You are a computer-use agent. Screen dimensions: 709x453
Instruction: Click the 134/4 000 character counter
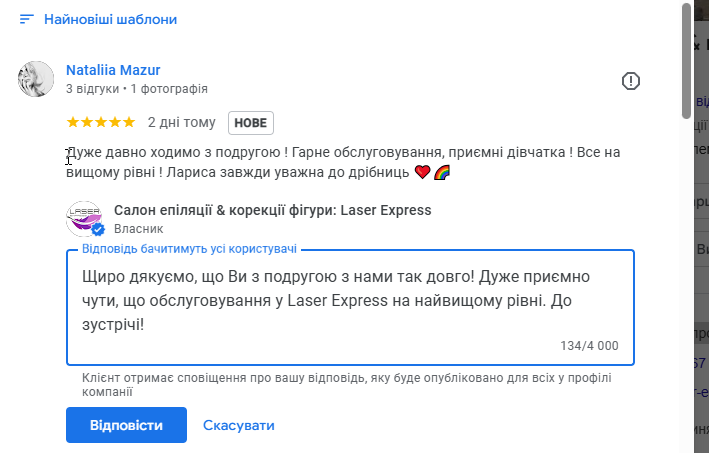coord(590,346)
